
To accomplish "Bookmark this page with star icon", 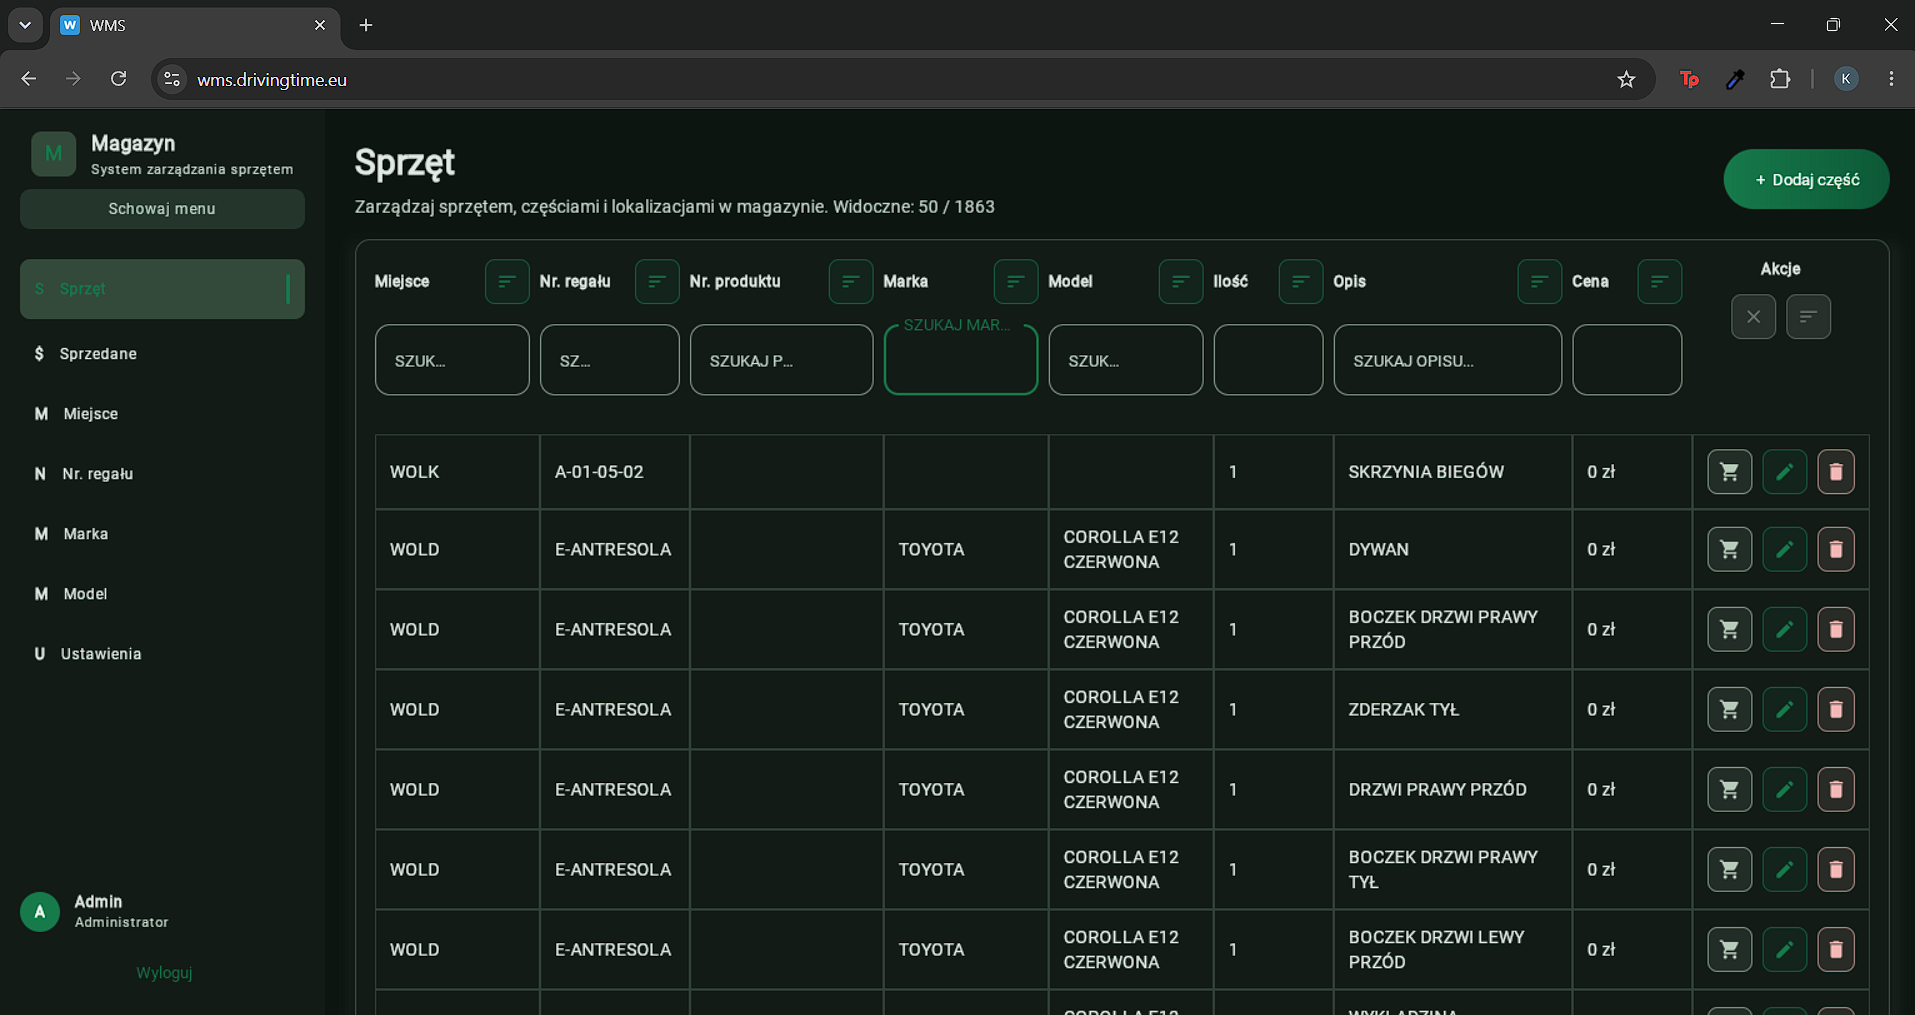I will tap(1626, 79).
